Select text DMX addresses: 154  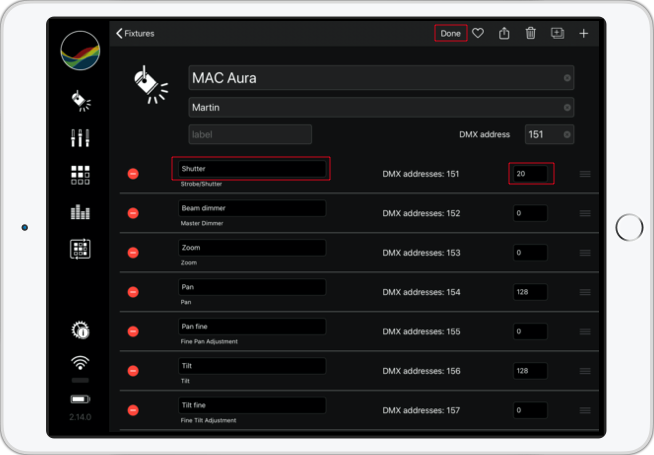421,292
